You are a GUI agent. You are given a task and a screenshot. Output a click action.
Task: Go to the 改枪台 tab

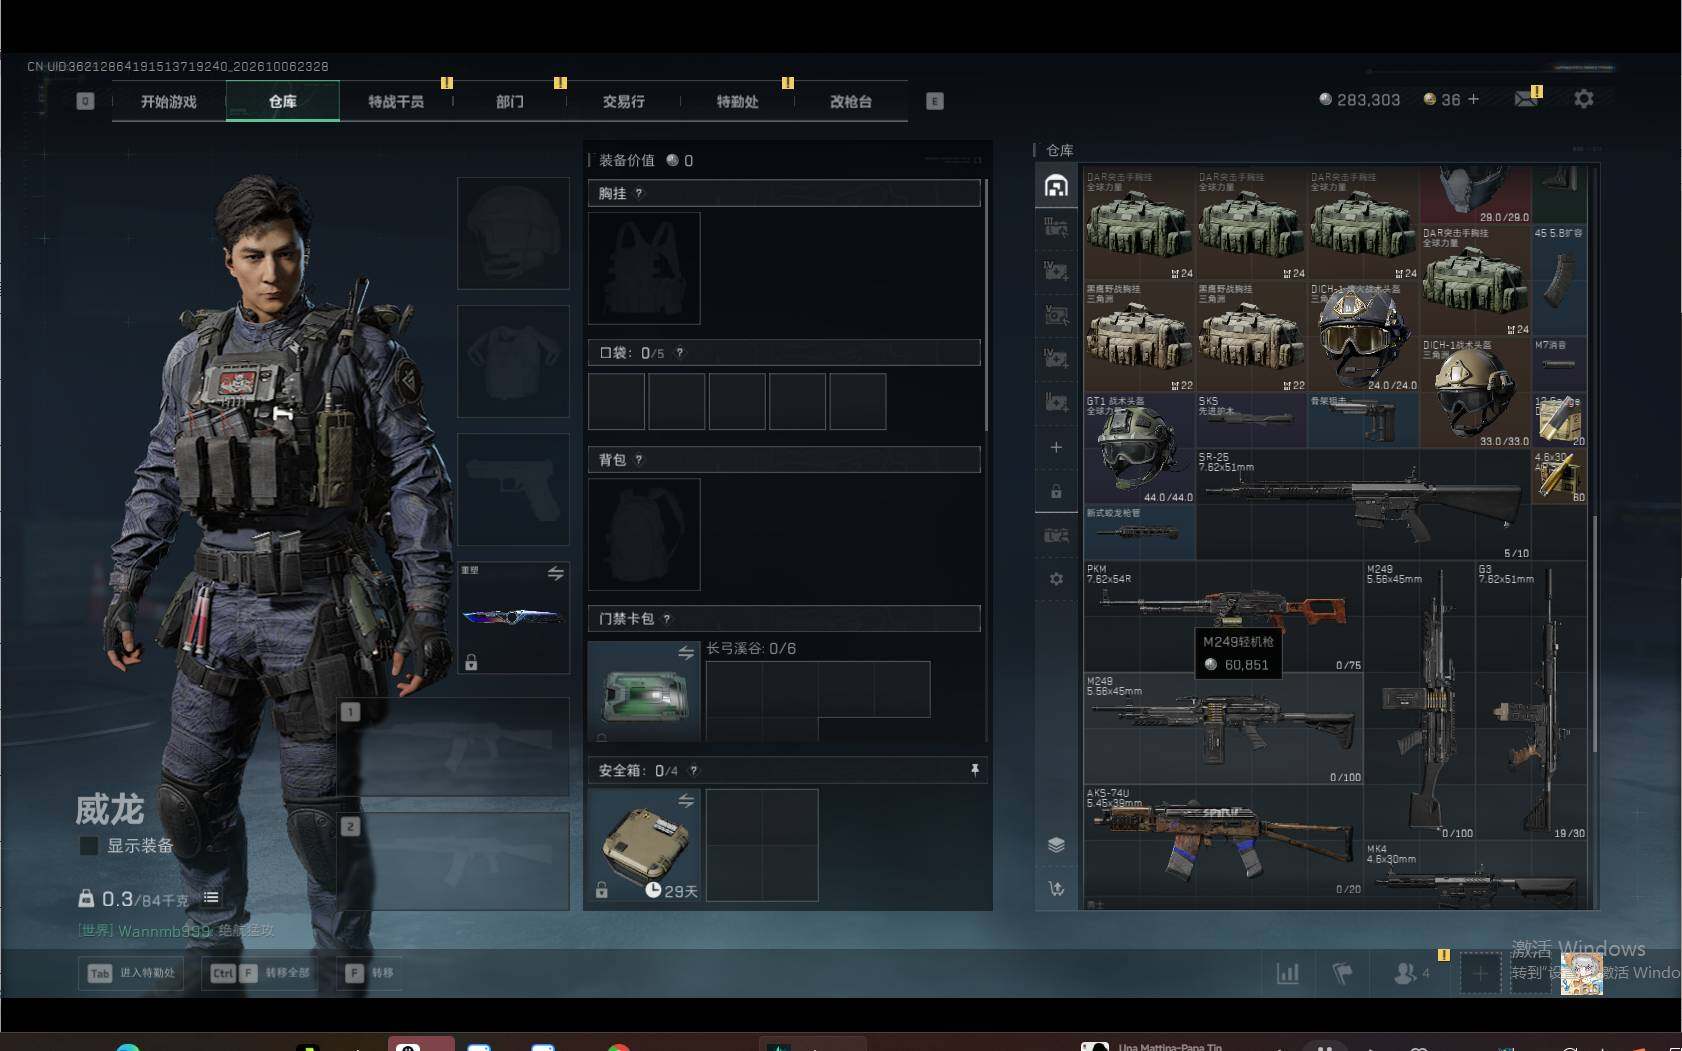pyautogui.click(x=850, y=102)
